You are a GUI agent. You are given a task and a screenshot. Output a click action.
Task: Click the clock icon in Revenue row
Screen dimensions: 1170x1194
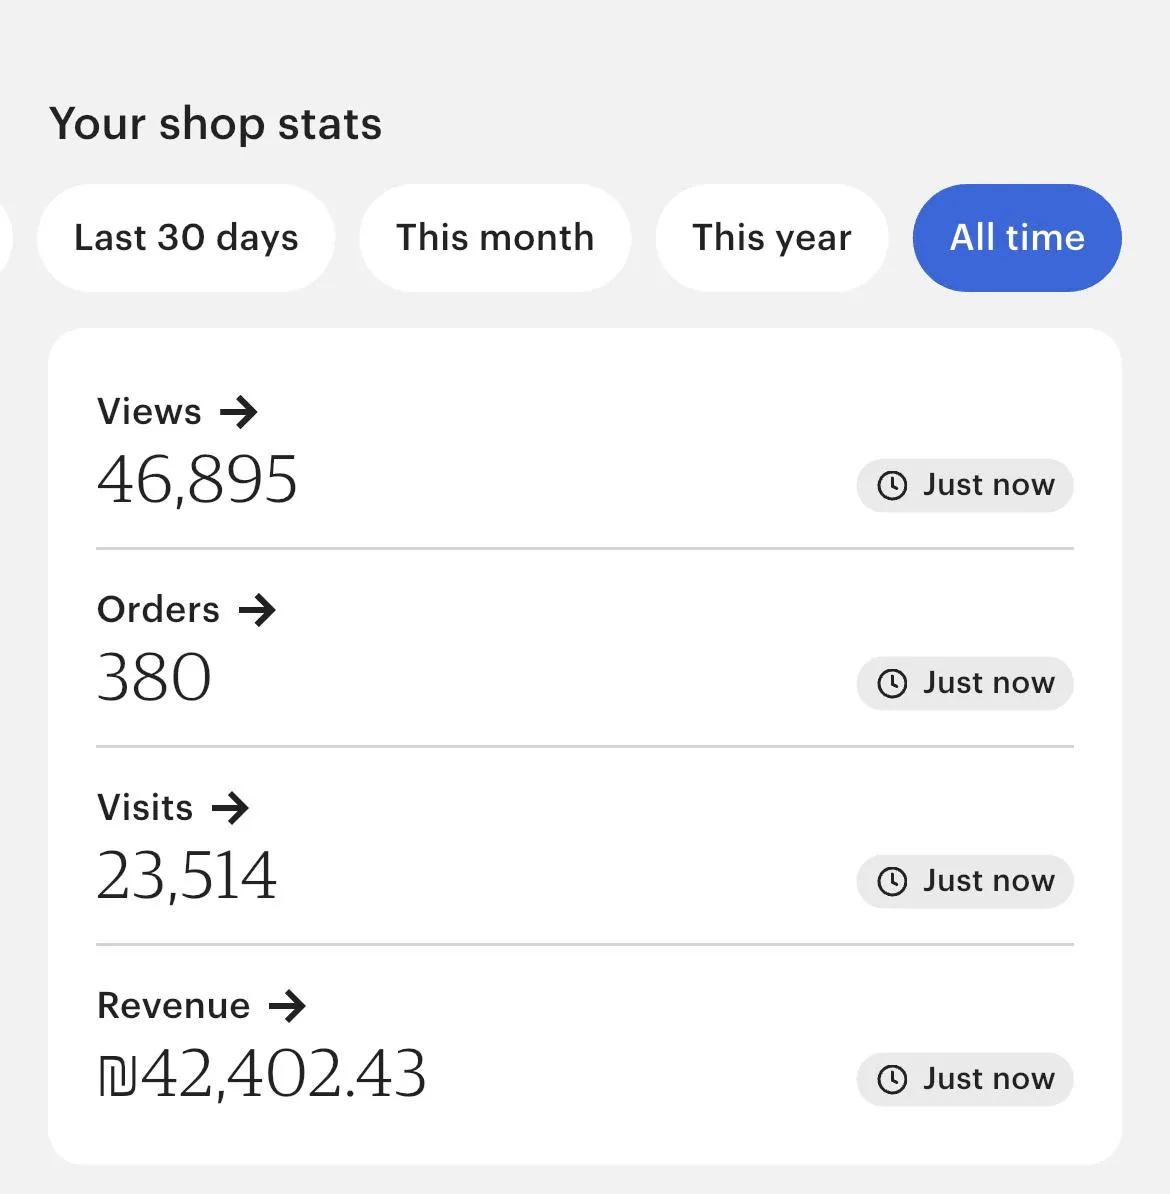tap(891, 1080)
